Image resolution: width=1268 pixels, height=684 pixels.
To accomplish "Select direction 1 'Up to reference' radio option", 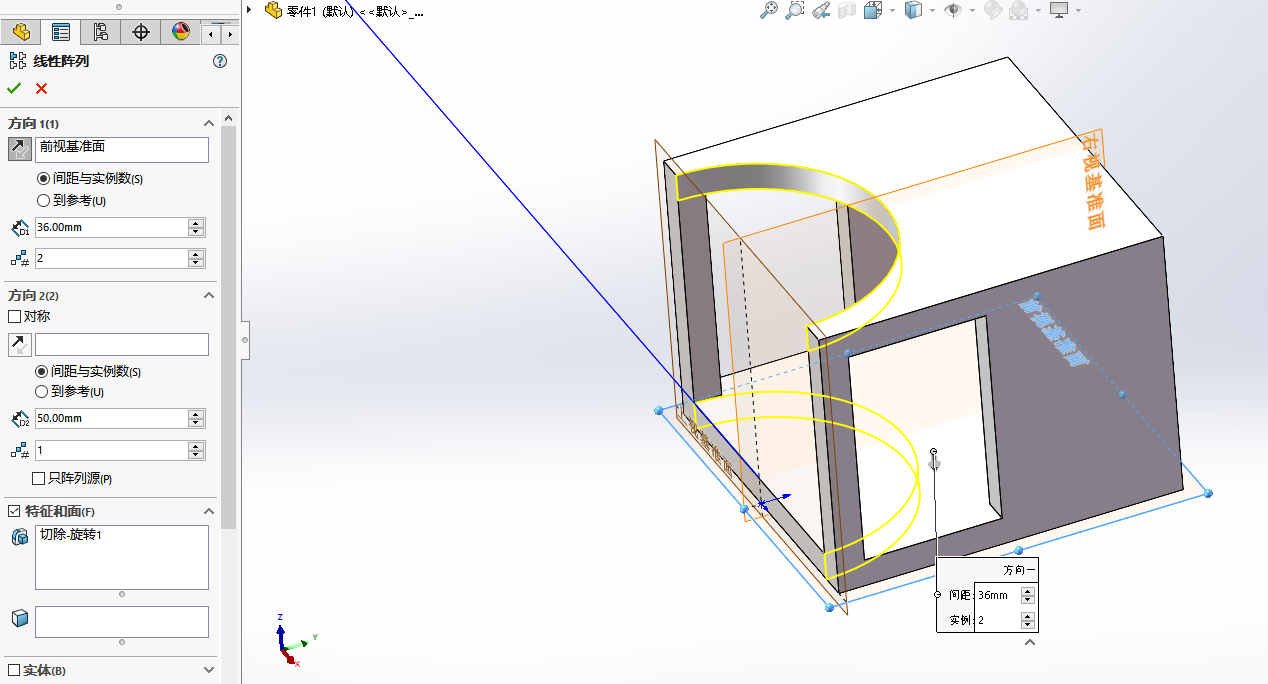I will click(x=44, y=200).
